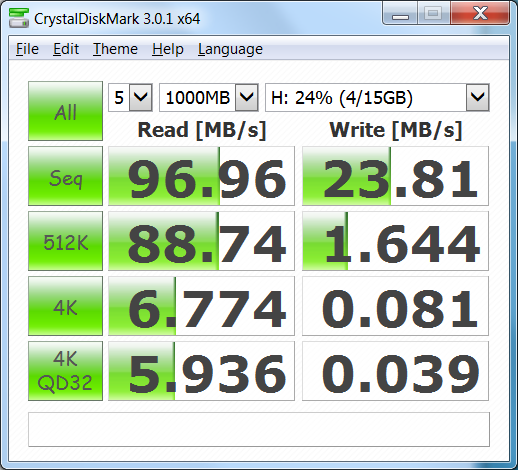Close the CrystalDiskMark window
This screenshot has width=518, height=470.
(x=480, y=14)
